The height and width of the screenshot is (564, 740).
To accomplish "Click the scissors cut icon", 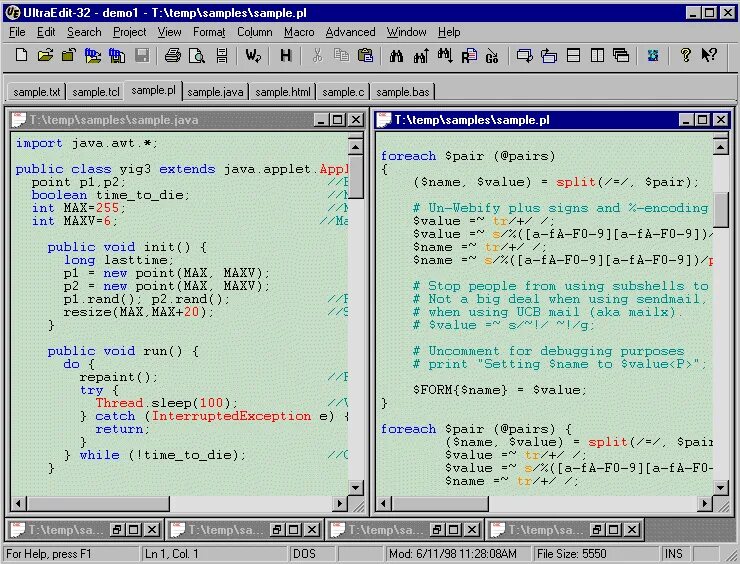I will click(x=317, y=55).
